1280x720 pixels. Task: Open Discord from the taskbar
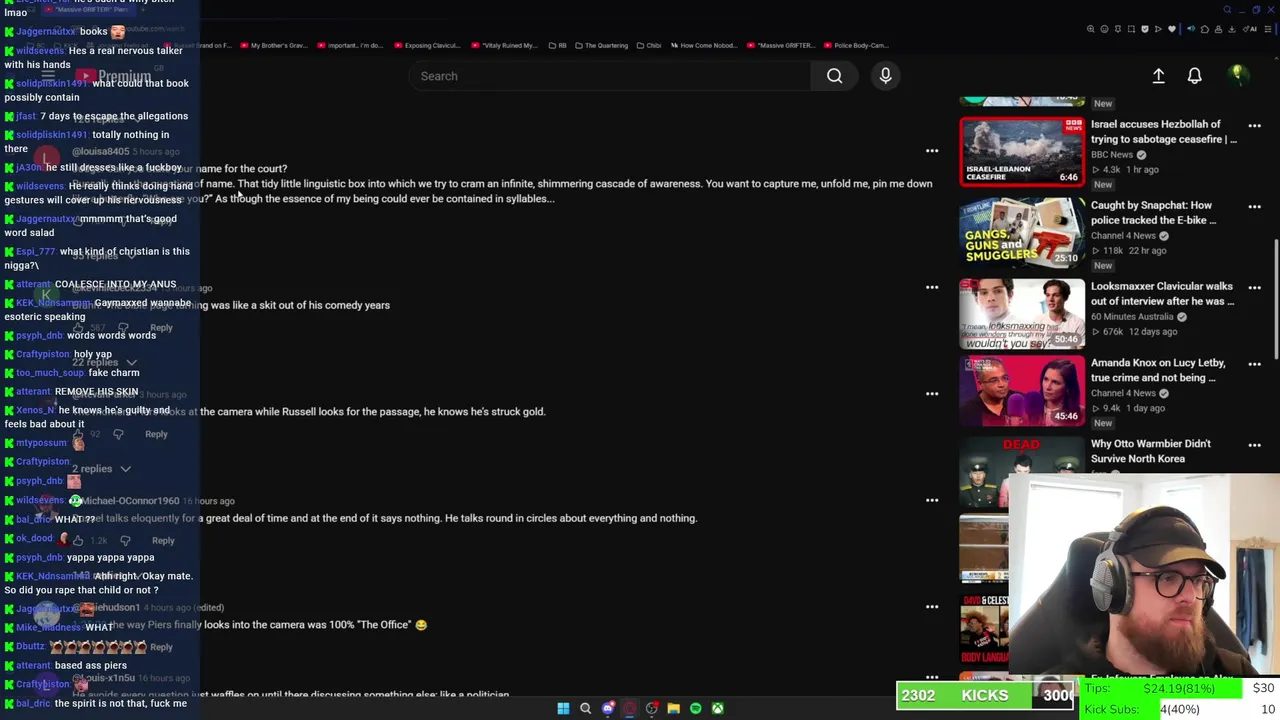tap(607, 708)
